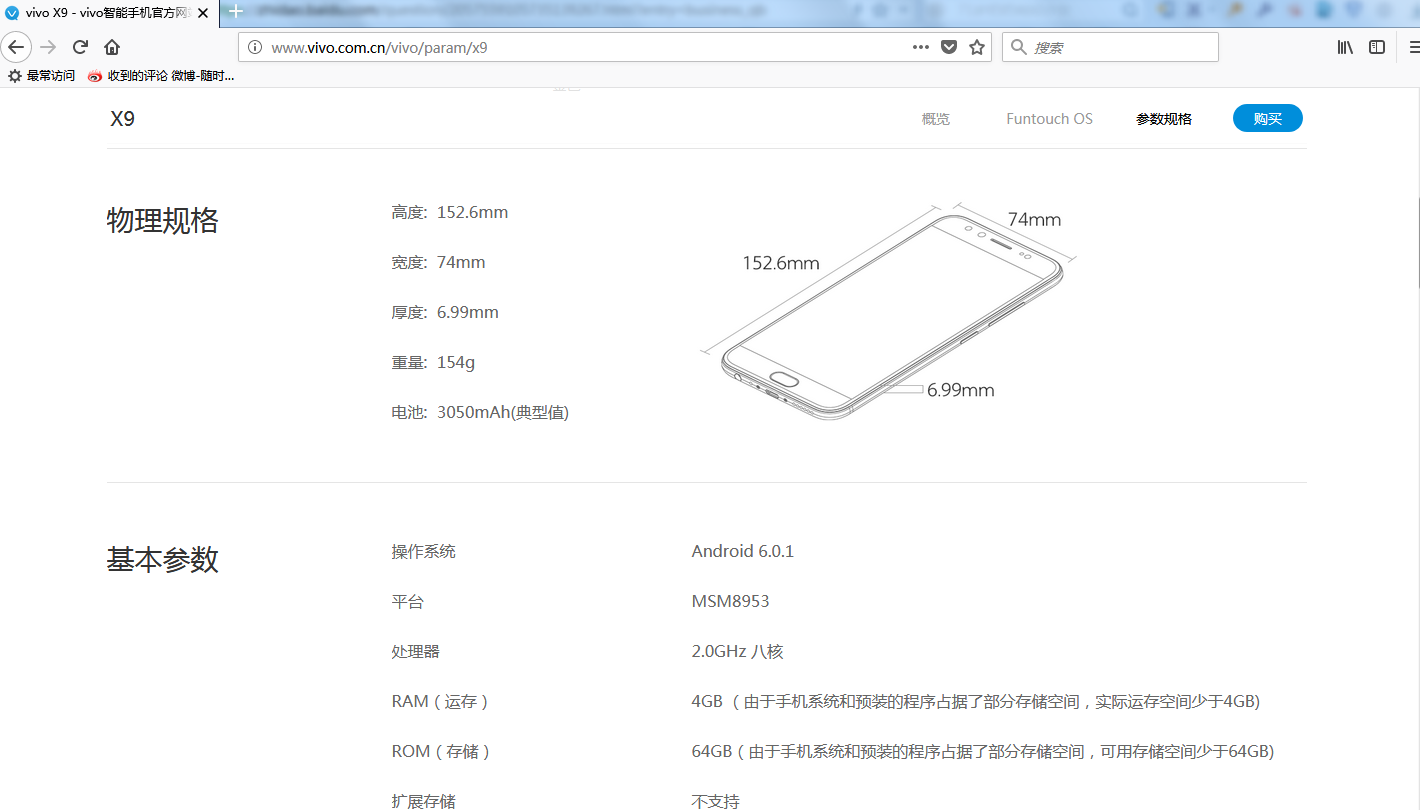The width and height of the screenshot is (1420, 810).
Task: Click the 74mm label on the diagram
Action: pyautogui.click(x=1034, y=219)
